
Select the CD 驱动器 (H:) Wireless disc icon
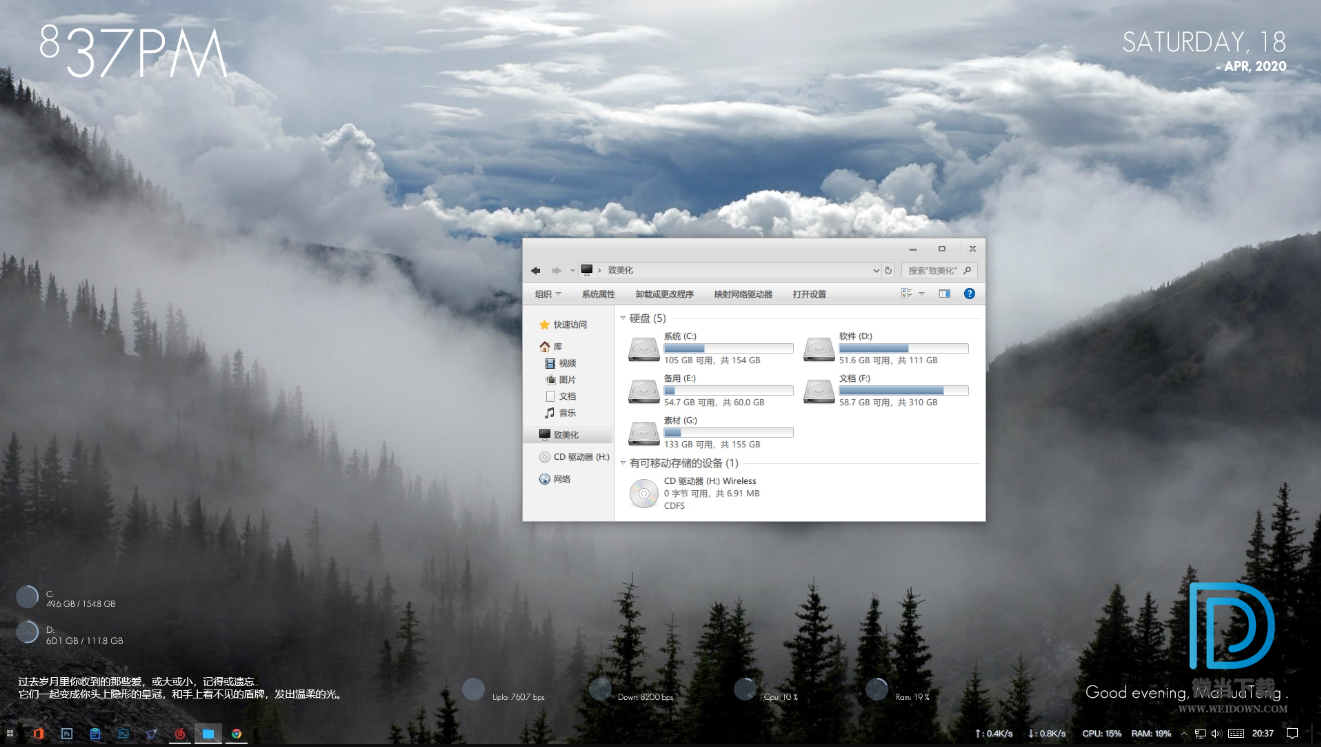pyautogui.click(x=644, y=493)
